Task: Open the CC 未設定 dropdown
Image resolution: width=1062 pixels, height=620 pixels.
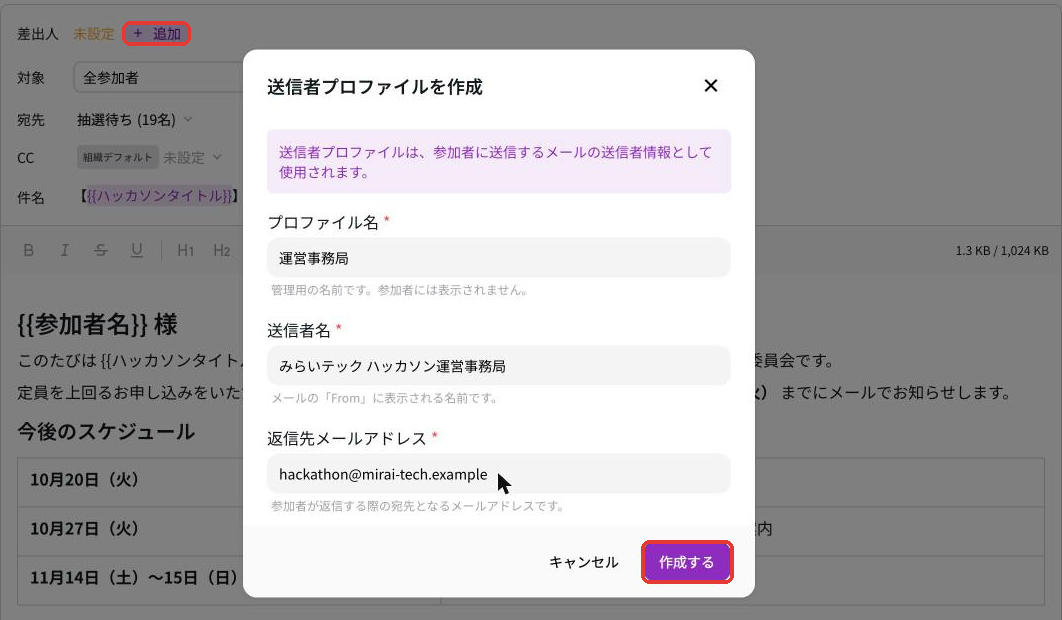Action: pyautogui.click(x=193, y=157)
